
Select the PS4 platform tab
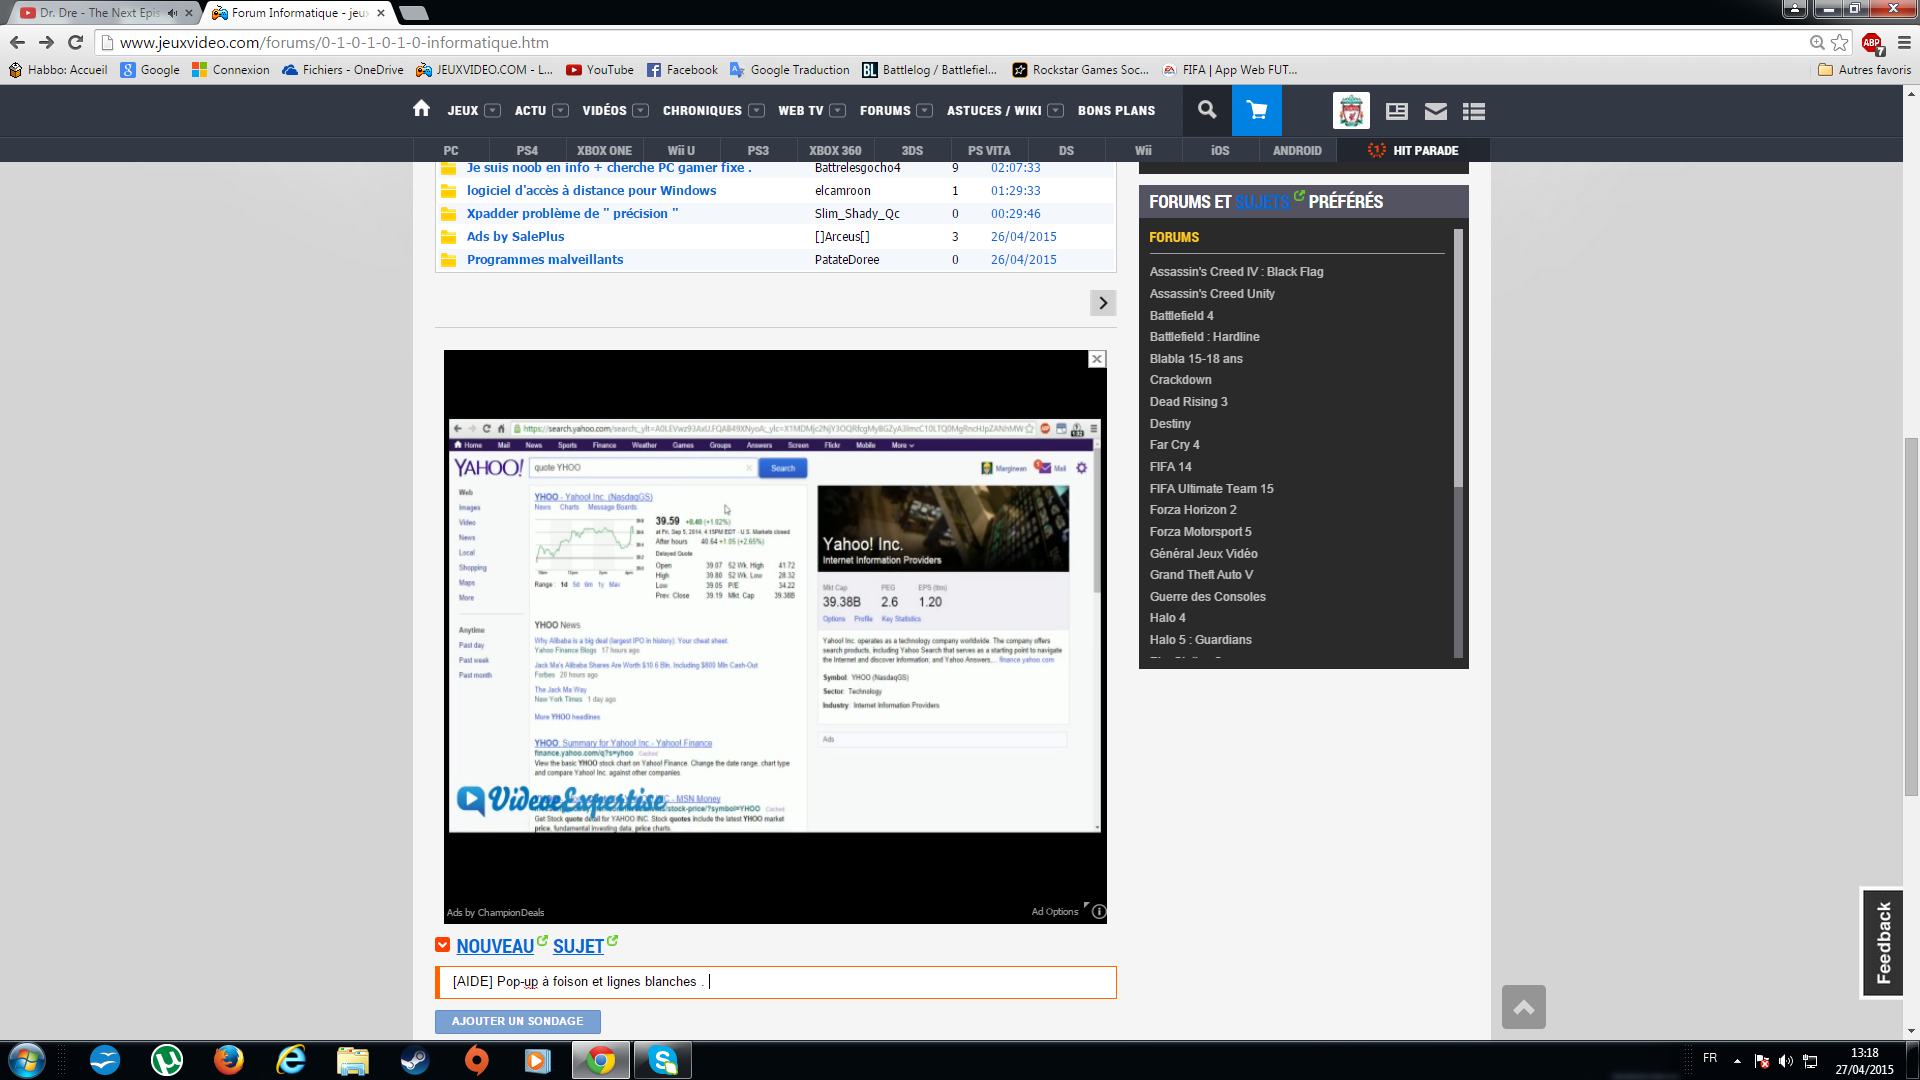pos(527,151)
